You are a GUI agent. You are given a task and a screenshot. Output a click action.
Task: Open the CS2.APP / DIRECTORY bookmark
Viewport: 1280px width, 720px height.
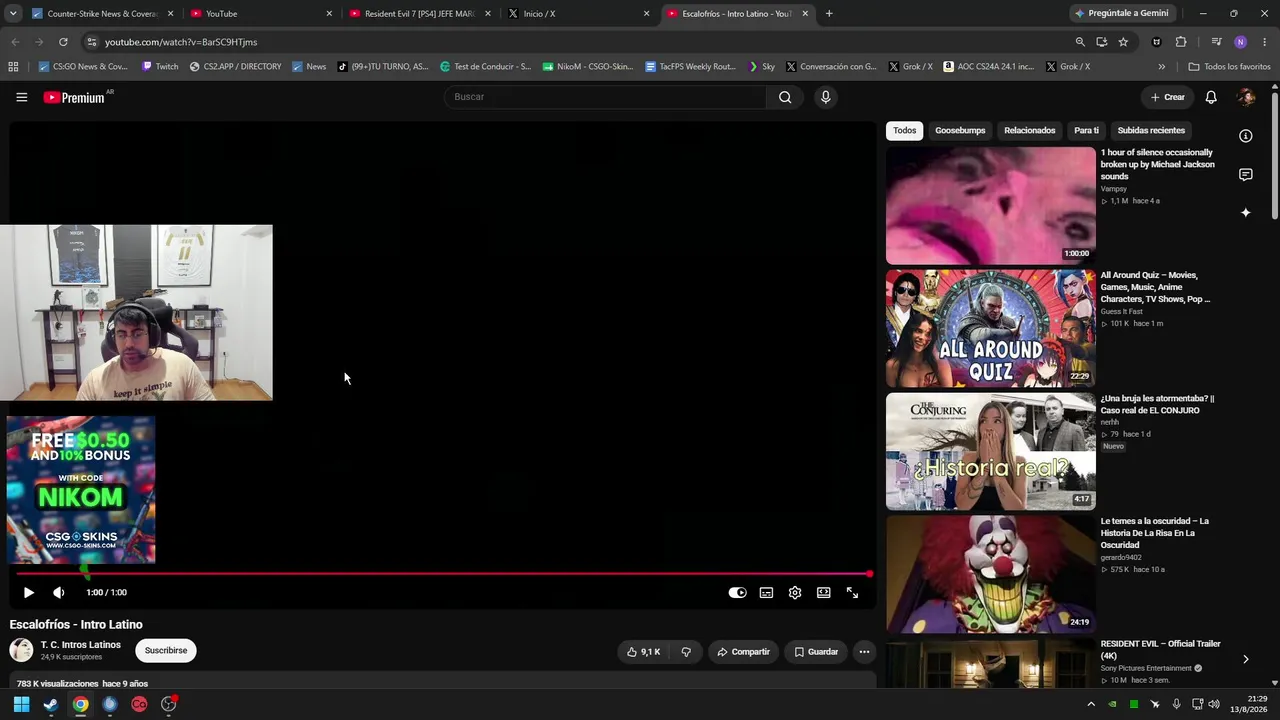[x=235, y=67]
